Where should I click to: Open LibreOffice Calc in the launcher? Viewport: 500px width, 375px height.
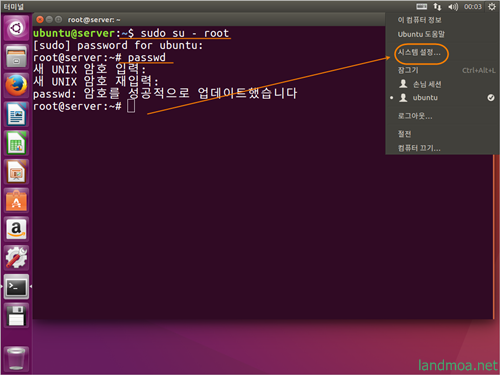point(16,143)
